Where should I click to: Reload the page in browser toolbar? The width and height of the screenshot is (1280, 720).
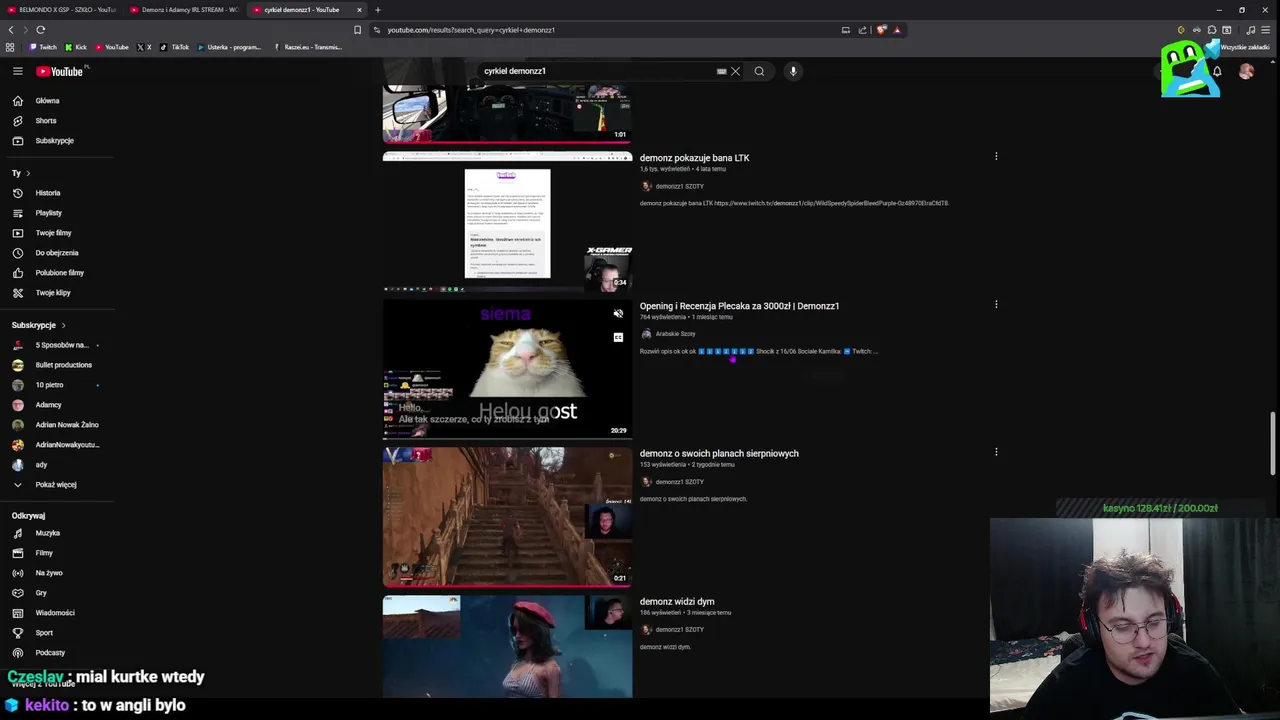coord(40,30)
